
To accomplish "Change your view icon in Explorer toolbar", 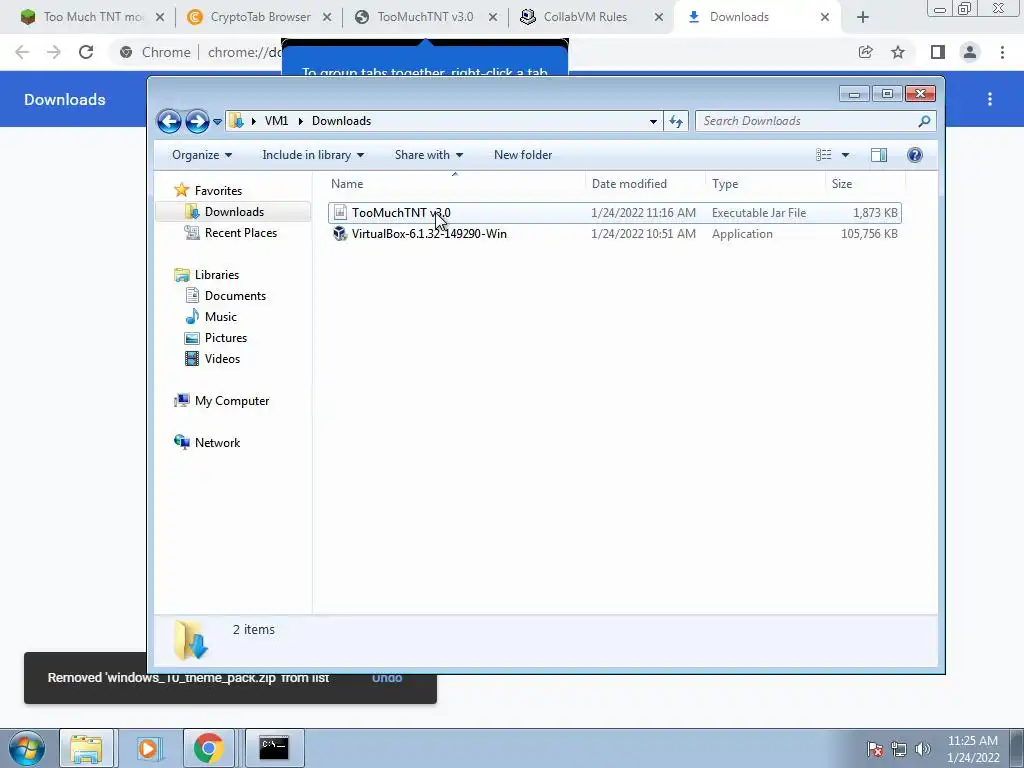I will (x=824, y=155).
